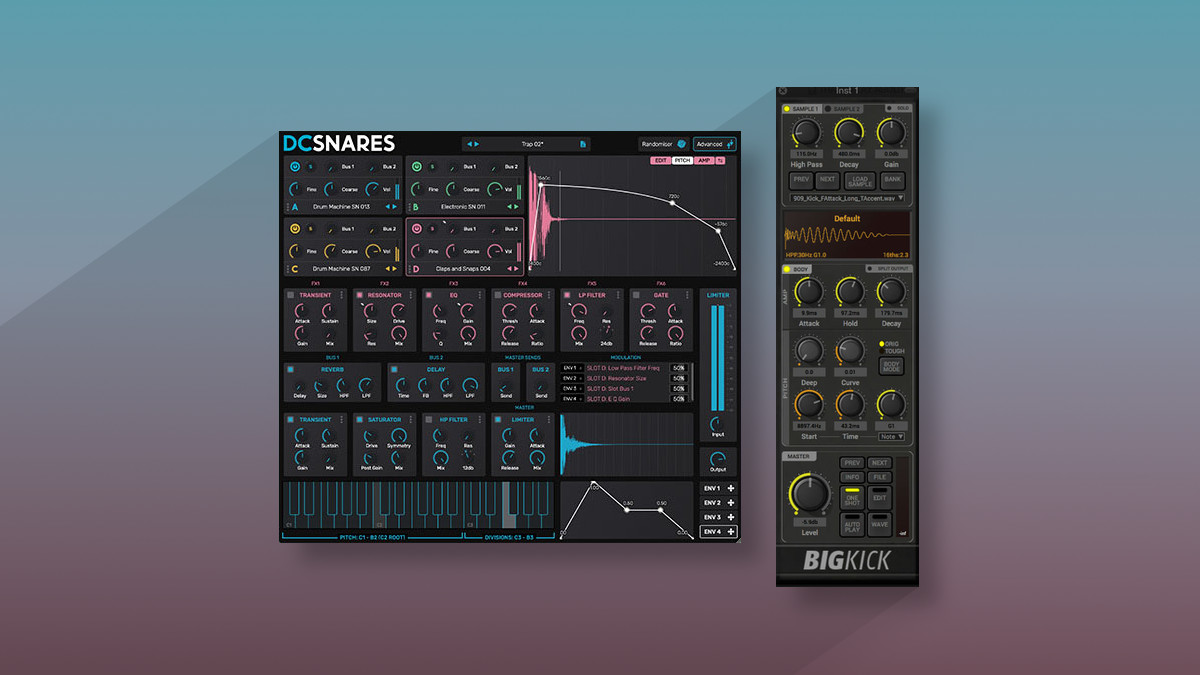Viewport: 1200px width, 675px height.
Task: Toggle power icon on slot A
Action: [x=296, y=167]
